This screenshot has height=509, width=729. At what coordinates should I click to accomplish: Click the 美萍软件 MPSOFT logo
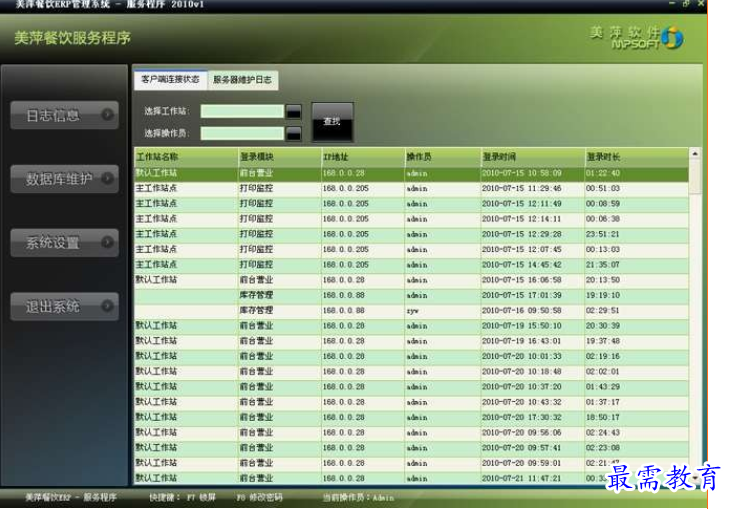click(x=636, y=38)
